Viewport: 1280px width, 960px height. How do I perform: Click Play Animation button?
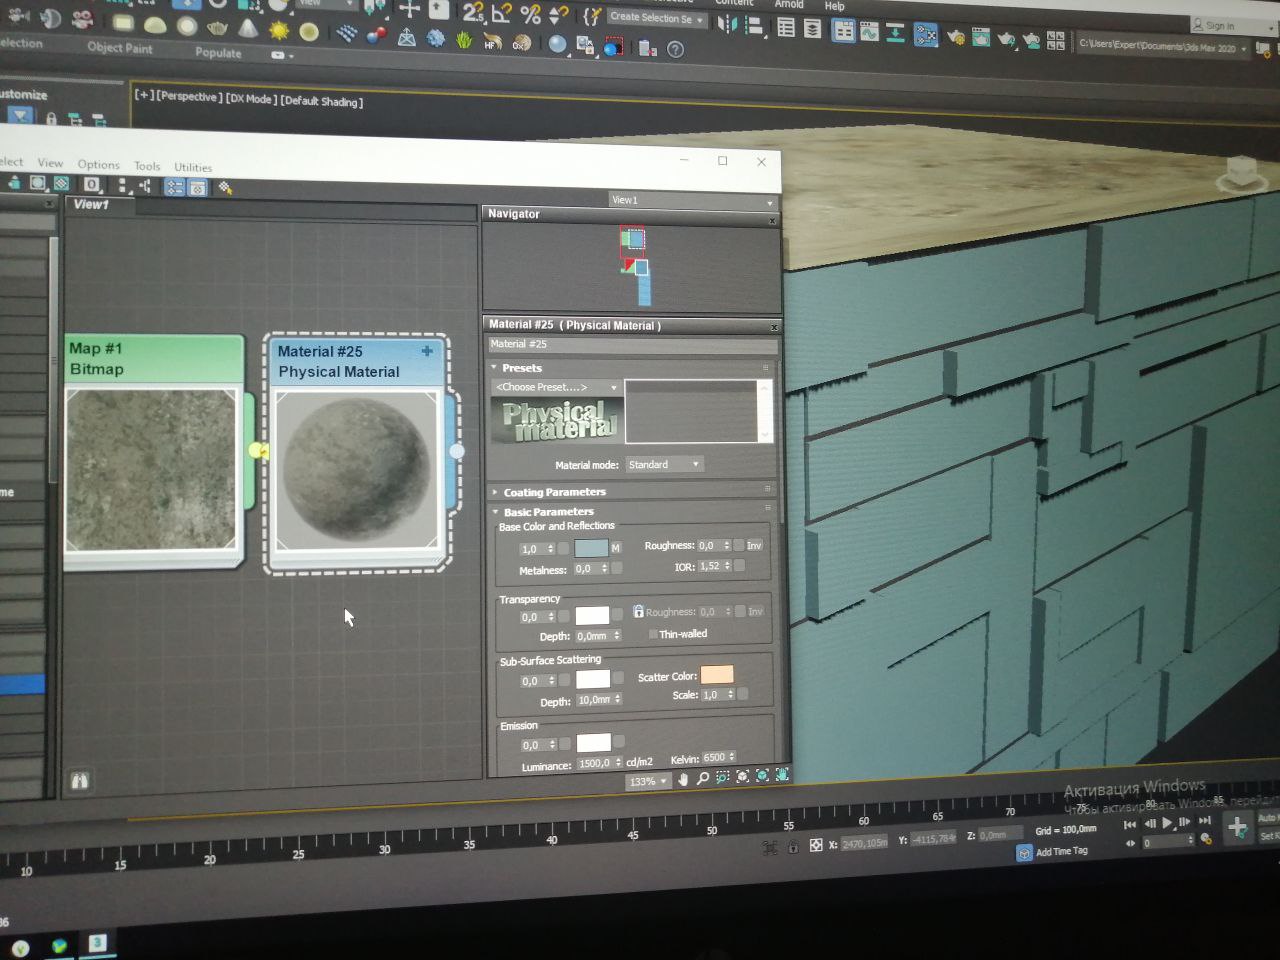pyautogui.click(x=1167, y=823)
